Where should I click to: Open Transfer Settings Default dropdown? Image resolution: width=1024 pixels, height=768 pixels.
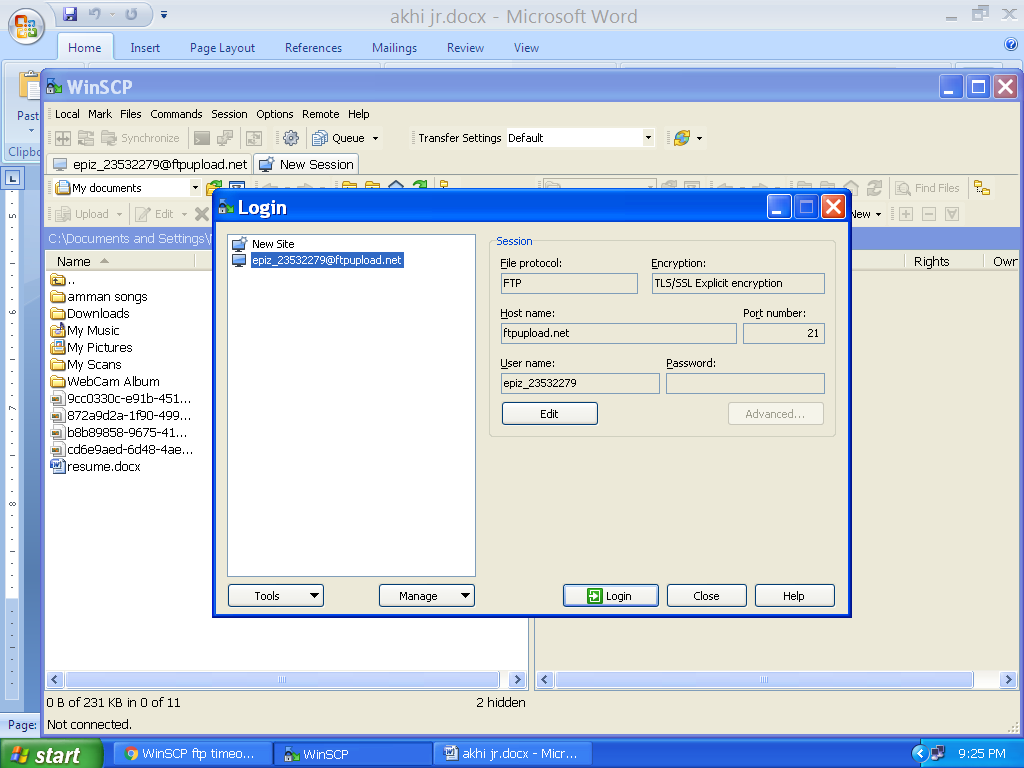[648, 138]
